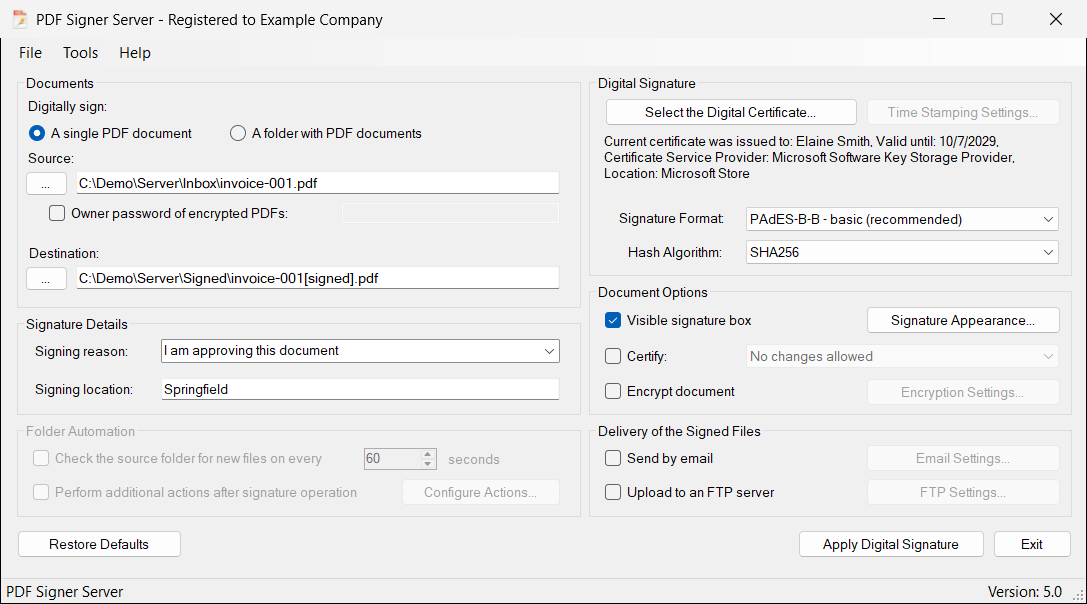Edit the Source path field
1087x604 pixels.
pos(318,183)
